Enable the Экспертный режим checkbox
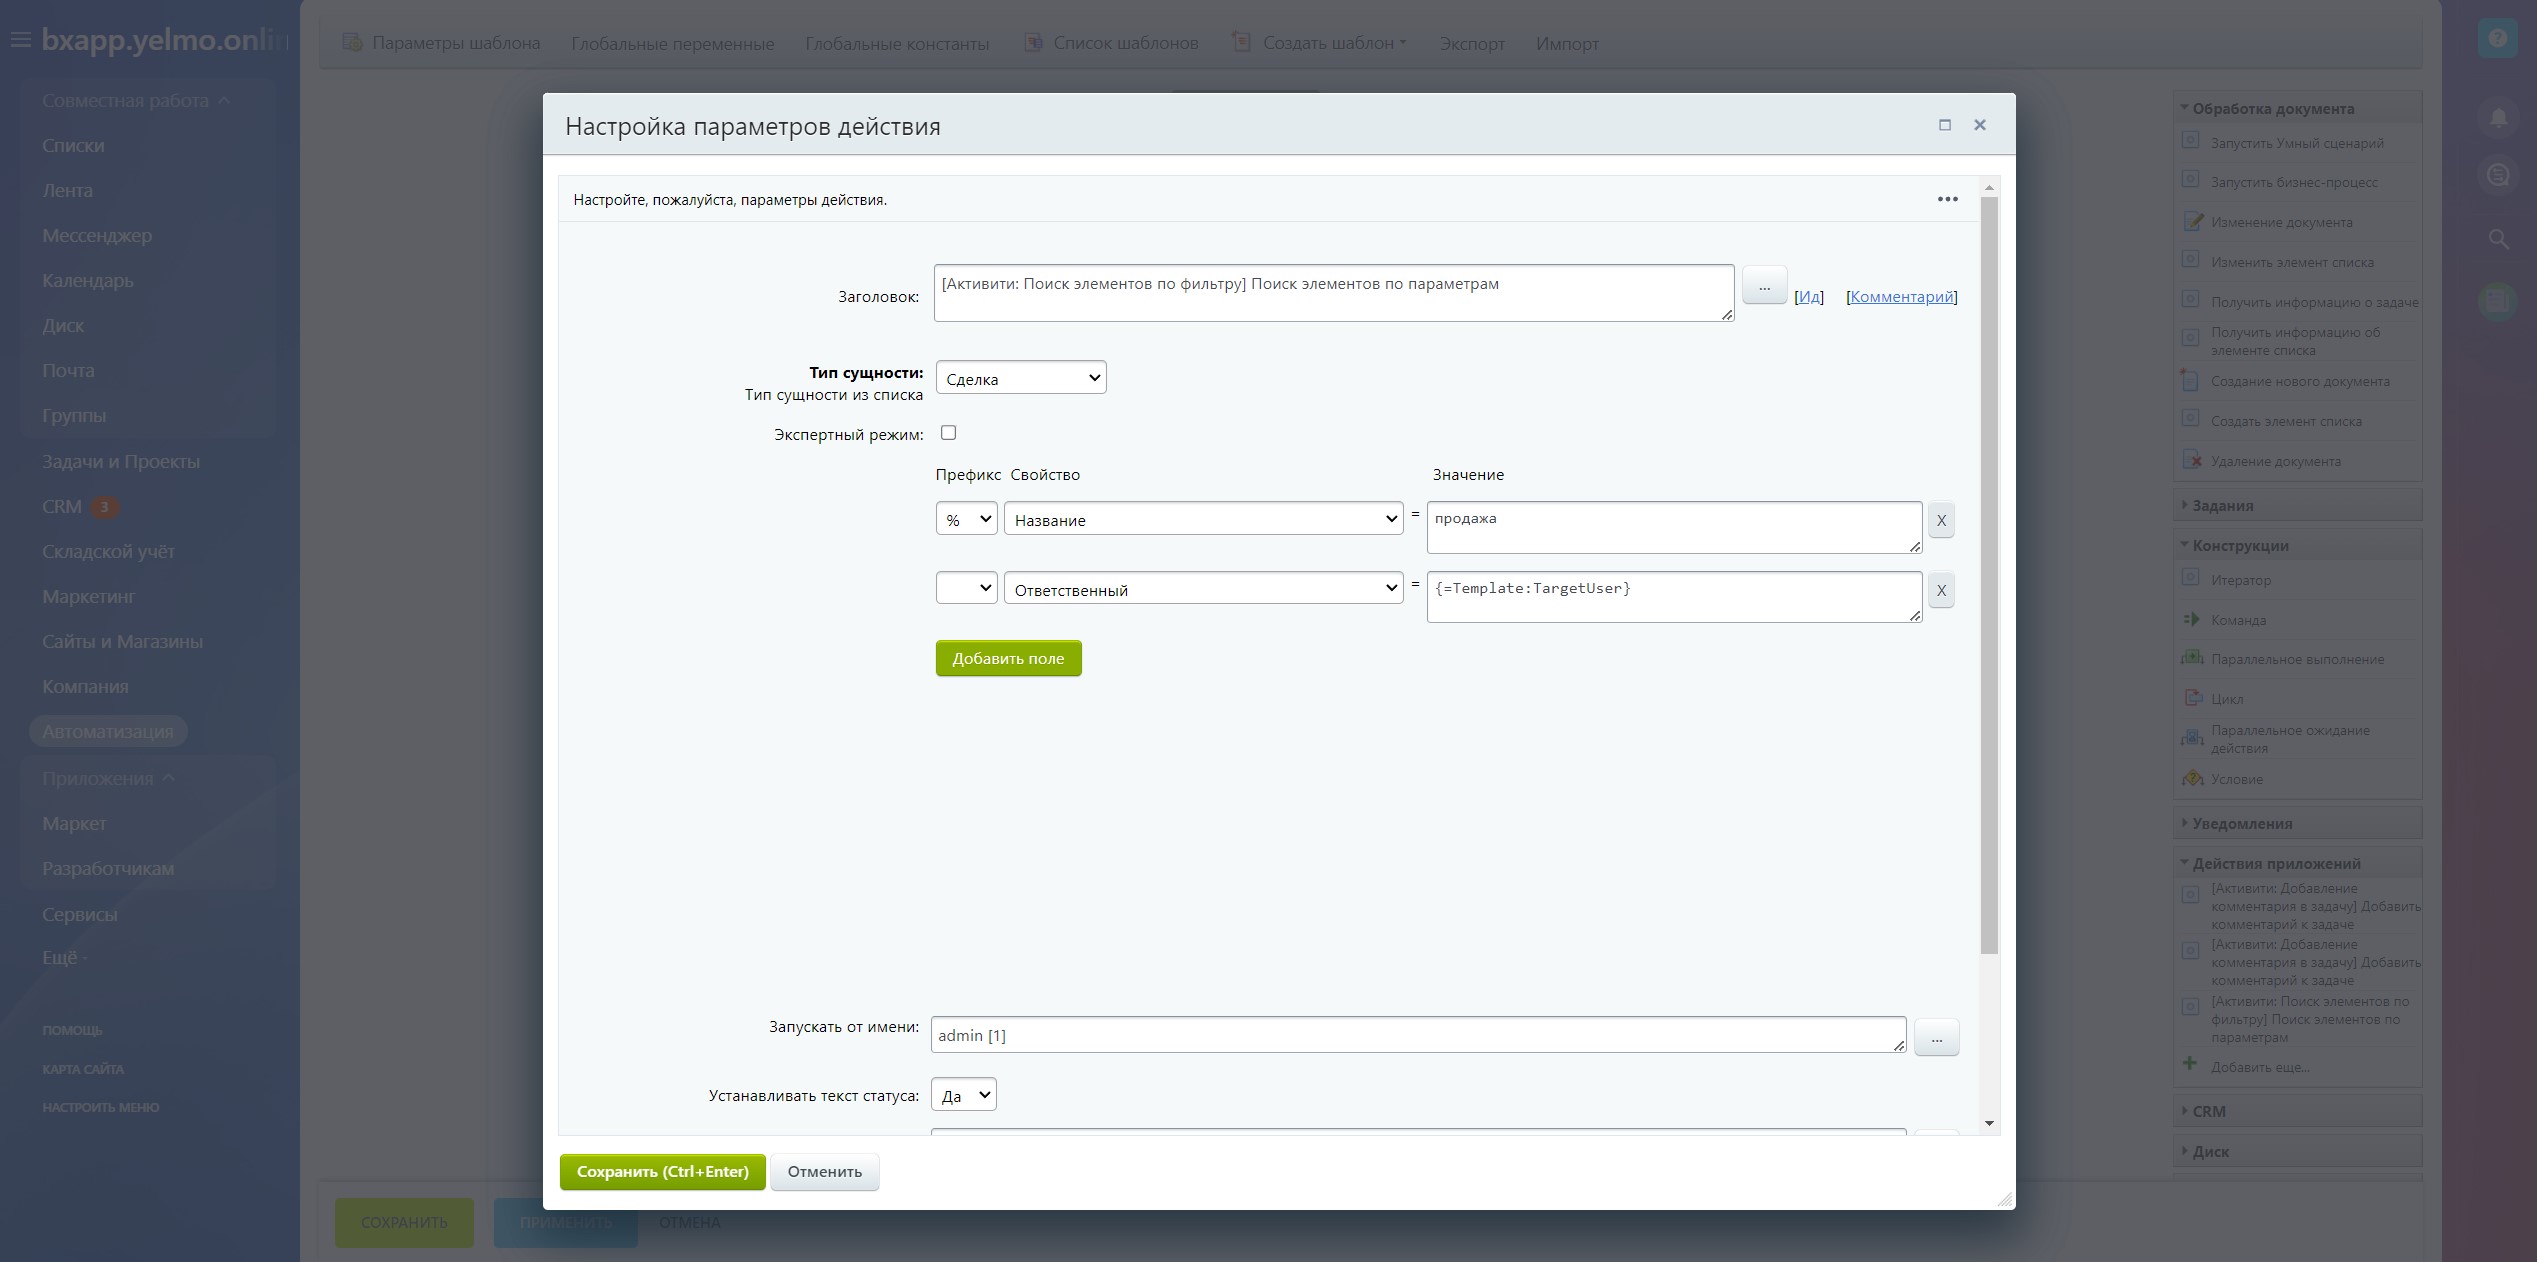 (x=948, y=433)
